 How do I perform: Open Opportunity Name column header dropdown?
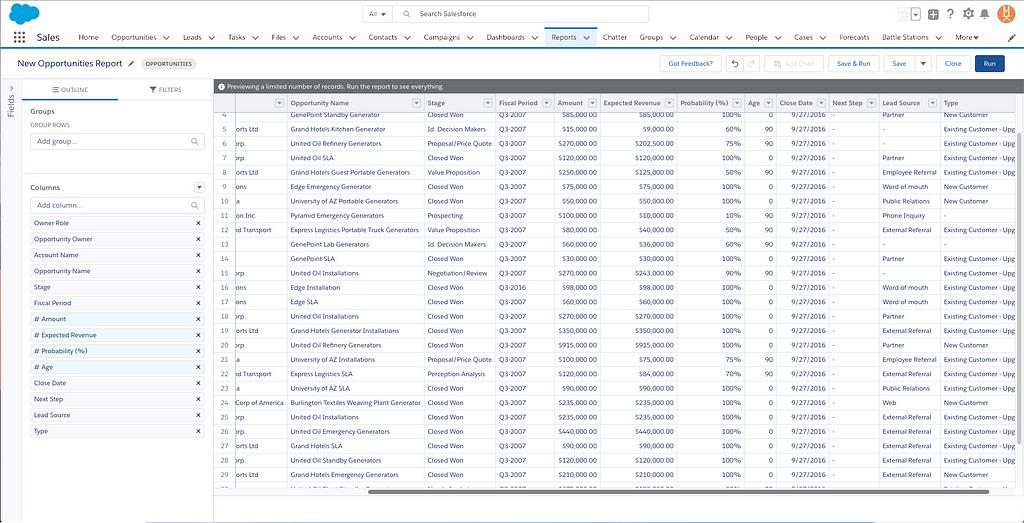[x=416, y=103]
